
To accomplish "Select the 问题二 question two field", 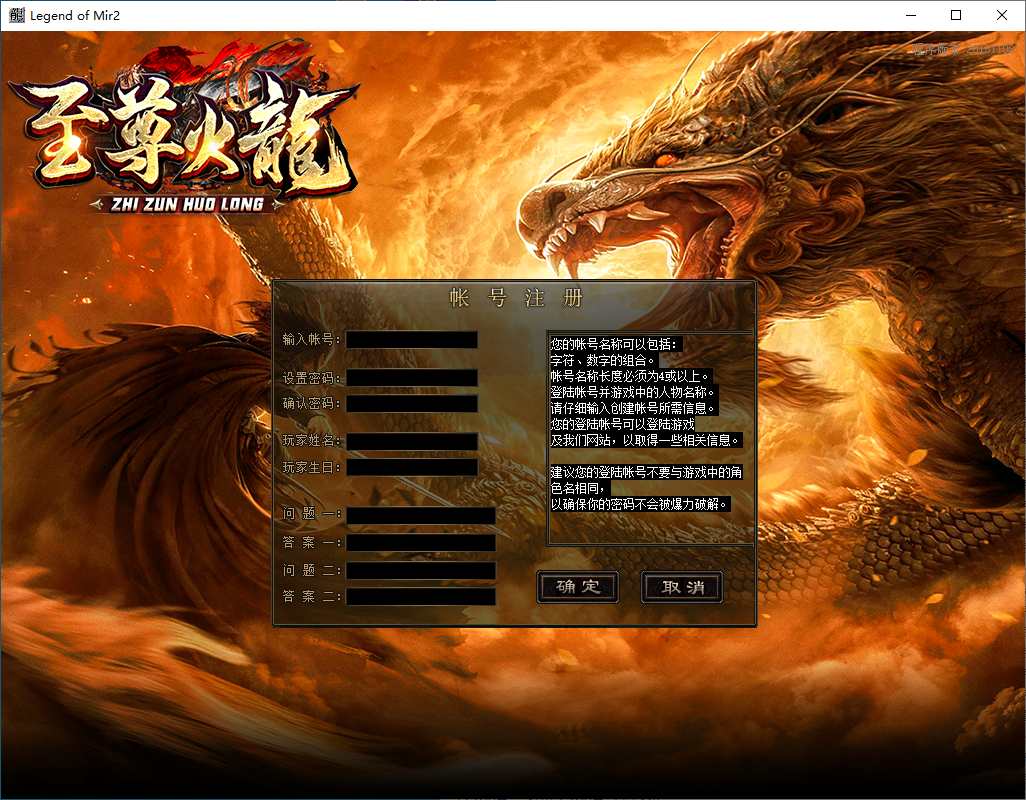I will point(421,570).
